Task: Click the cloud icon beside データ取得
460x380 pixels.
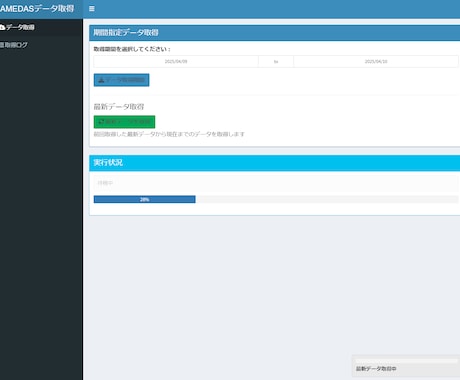Action: [2, 27]
